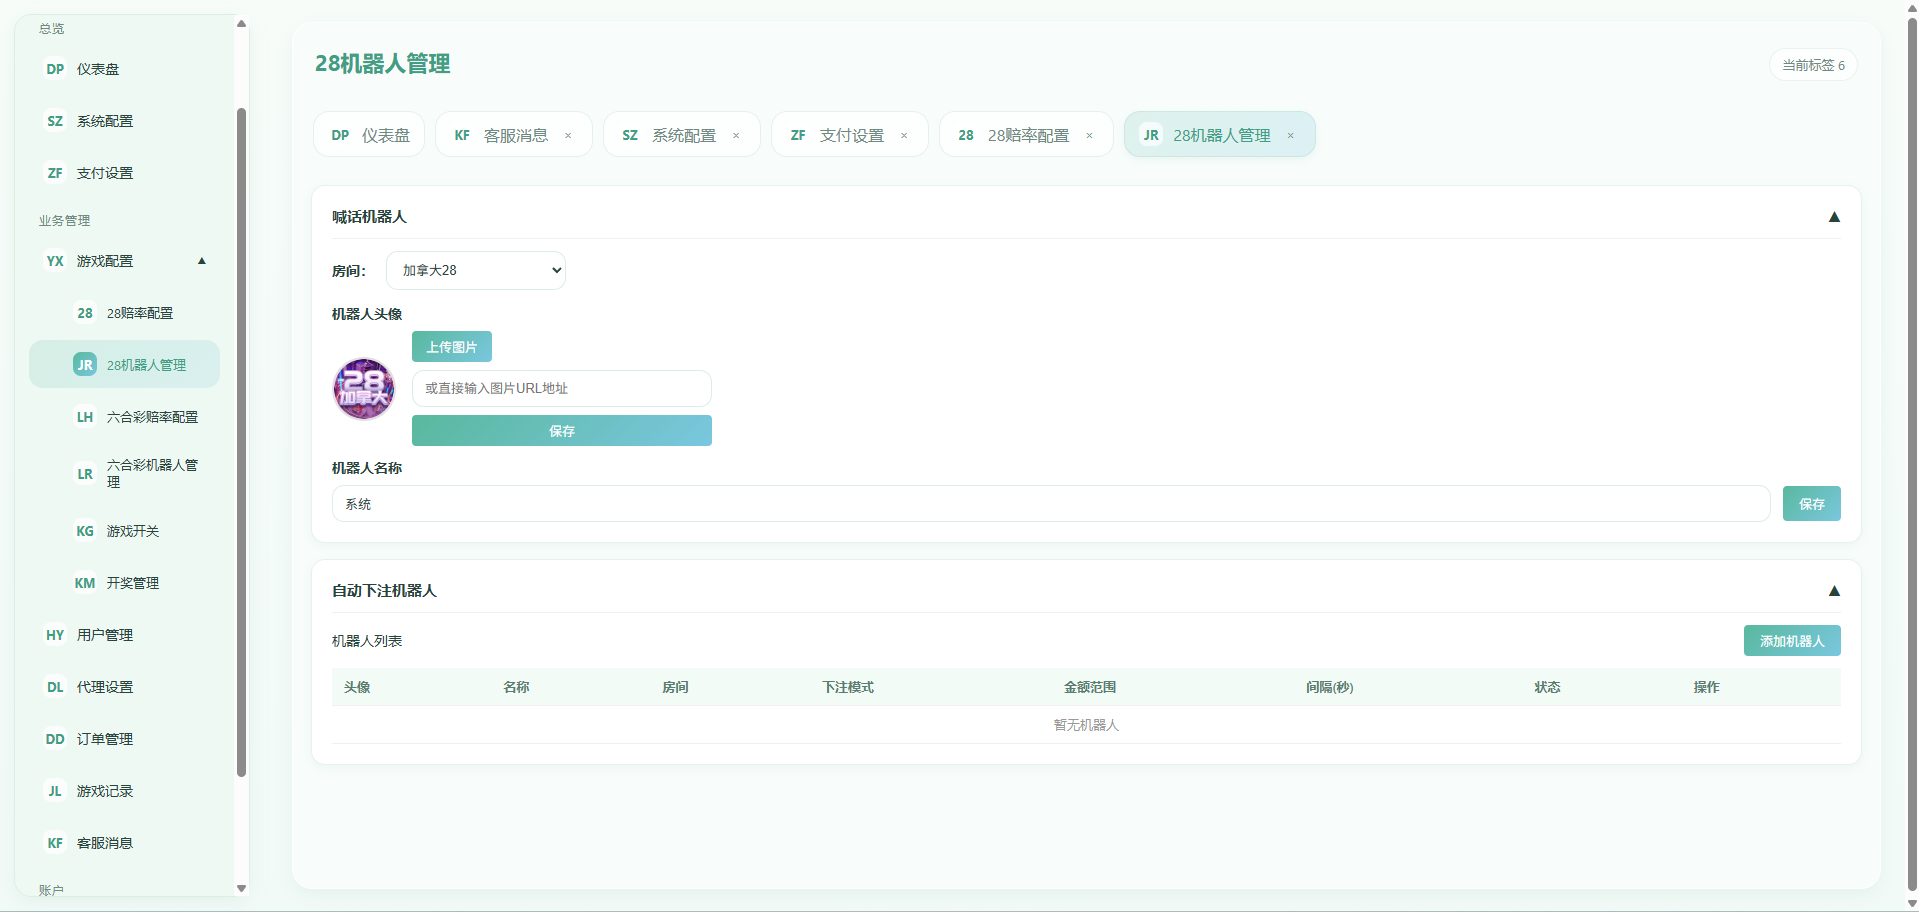Collapse the 游戏配置 sidebar group

pos(124,261)
